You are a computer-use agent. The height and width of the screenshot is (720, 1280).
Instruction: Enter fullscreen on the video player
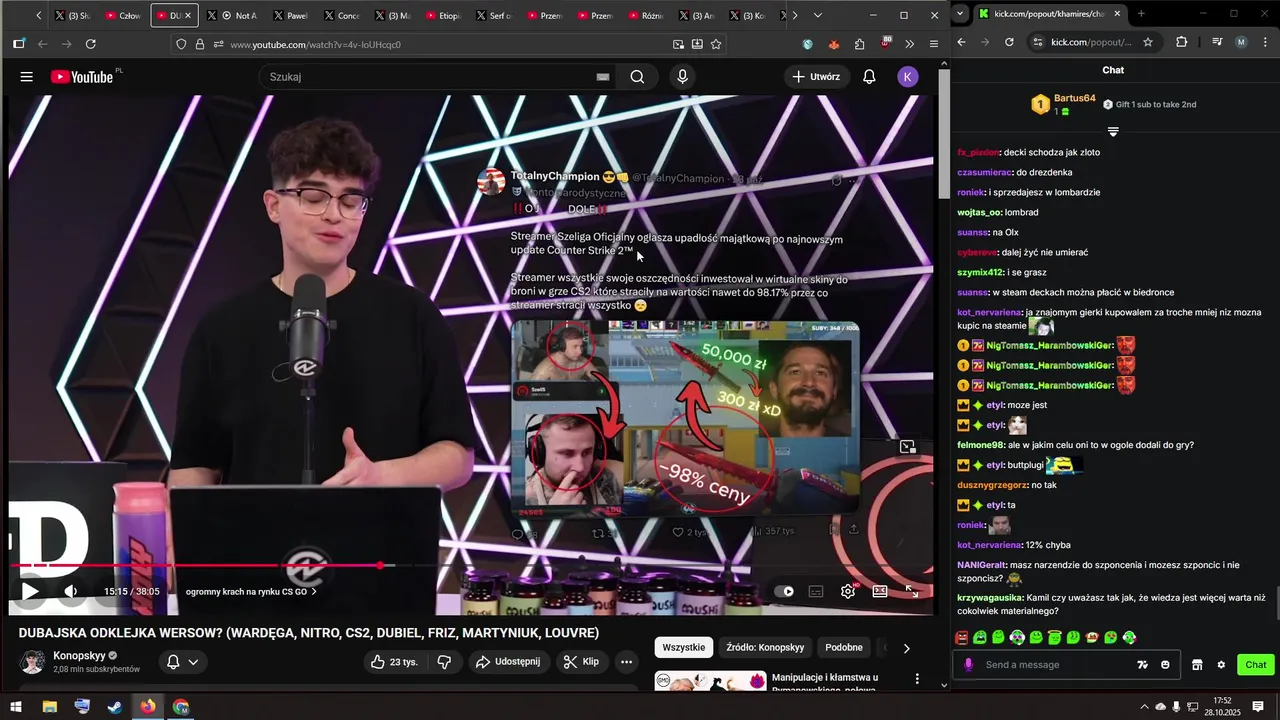pos(912,591)
